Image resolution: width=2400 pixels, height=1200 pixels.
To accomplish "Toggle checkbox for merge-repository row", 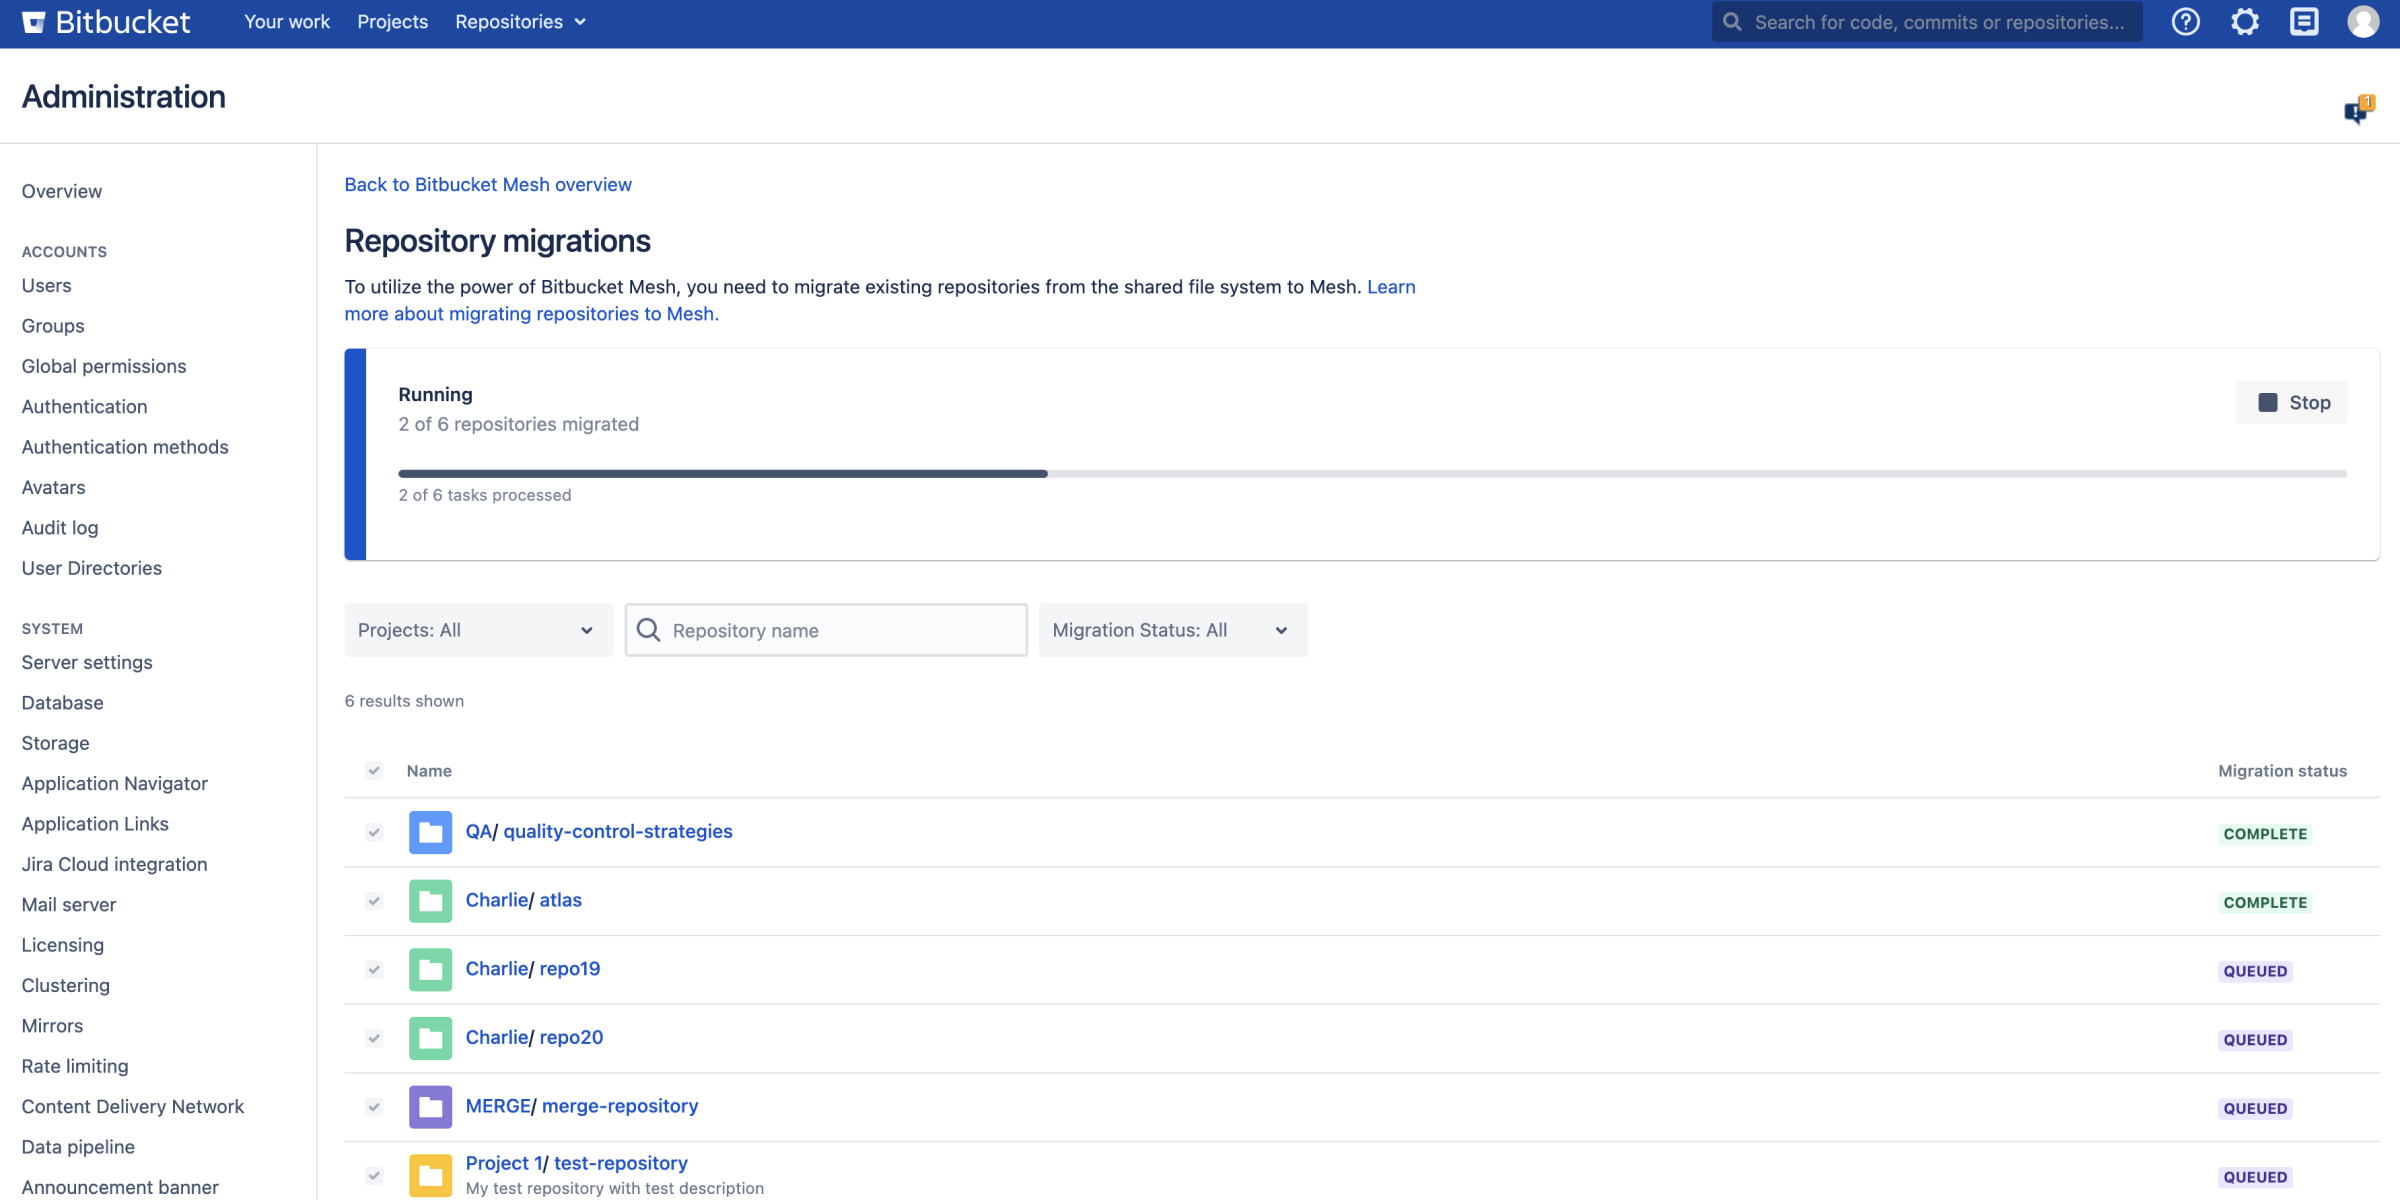I will (374, 1107).
